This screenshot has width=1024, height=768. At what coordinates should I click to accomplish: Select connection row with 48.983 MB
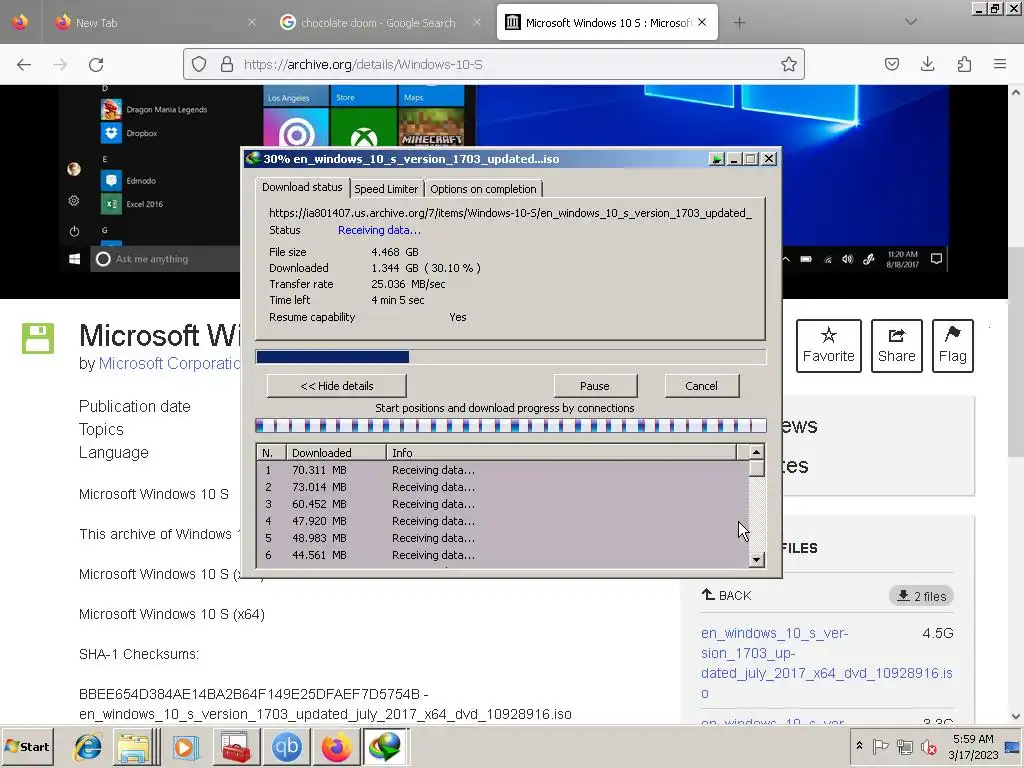503,538
